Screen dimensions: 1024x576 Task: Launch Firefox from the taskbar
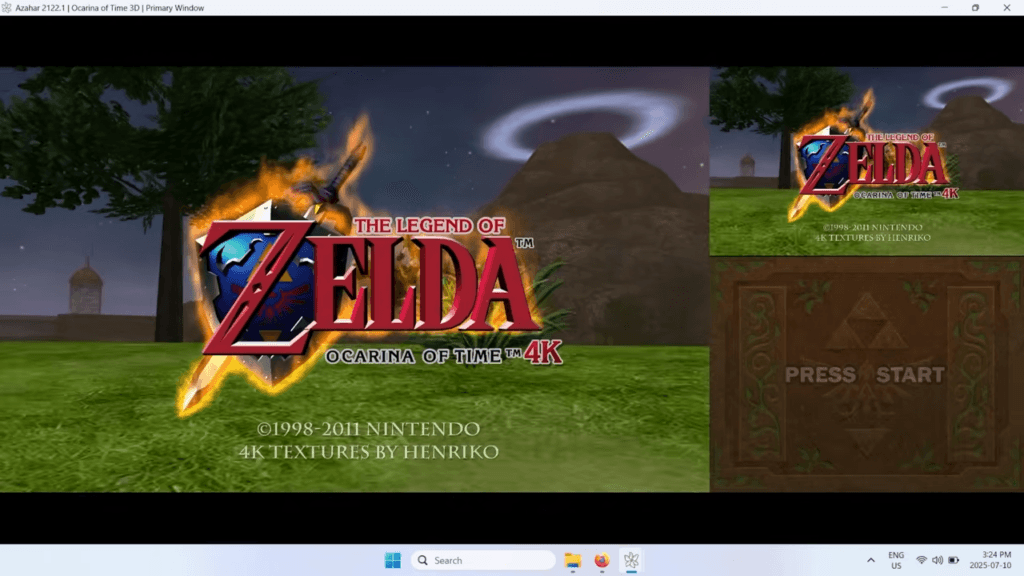point(601,560)
